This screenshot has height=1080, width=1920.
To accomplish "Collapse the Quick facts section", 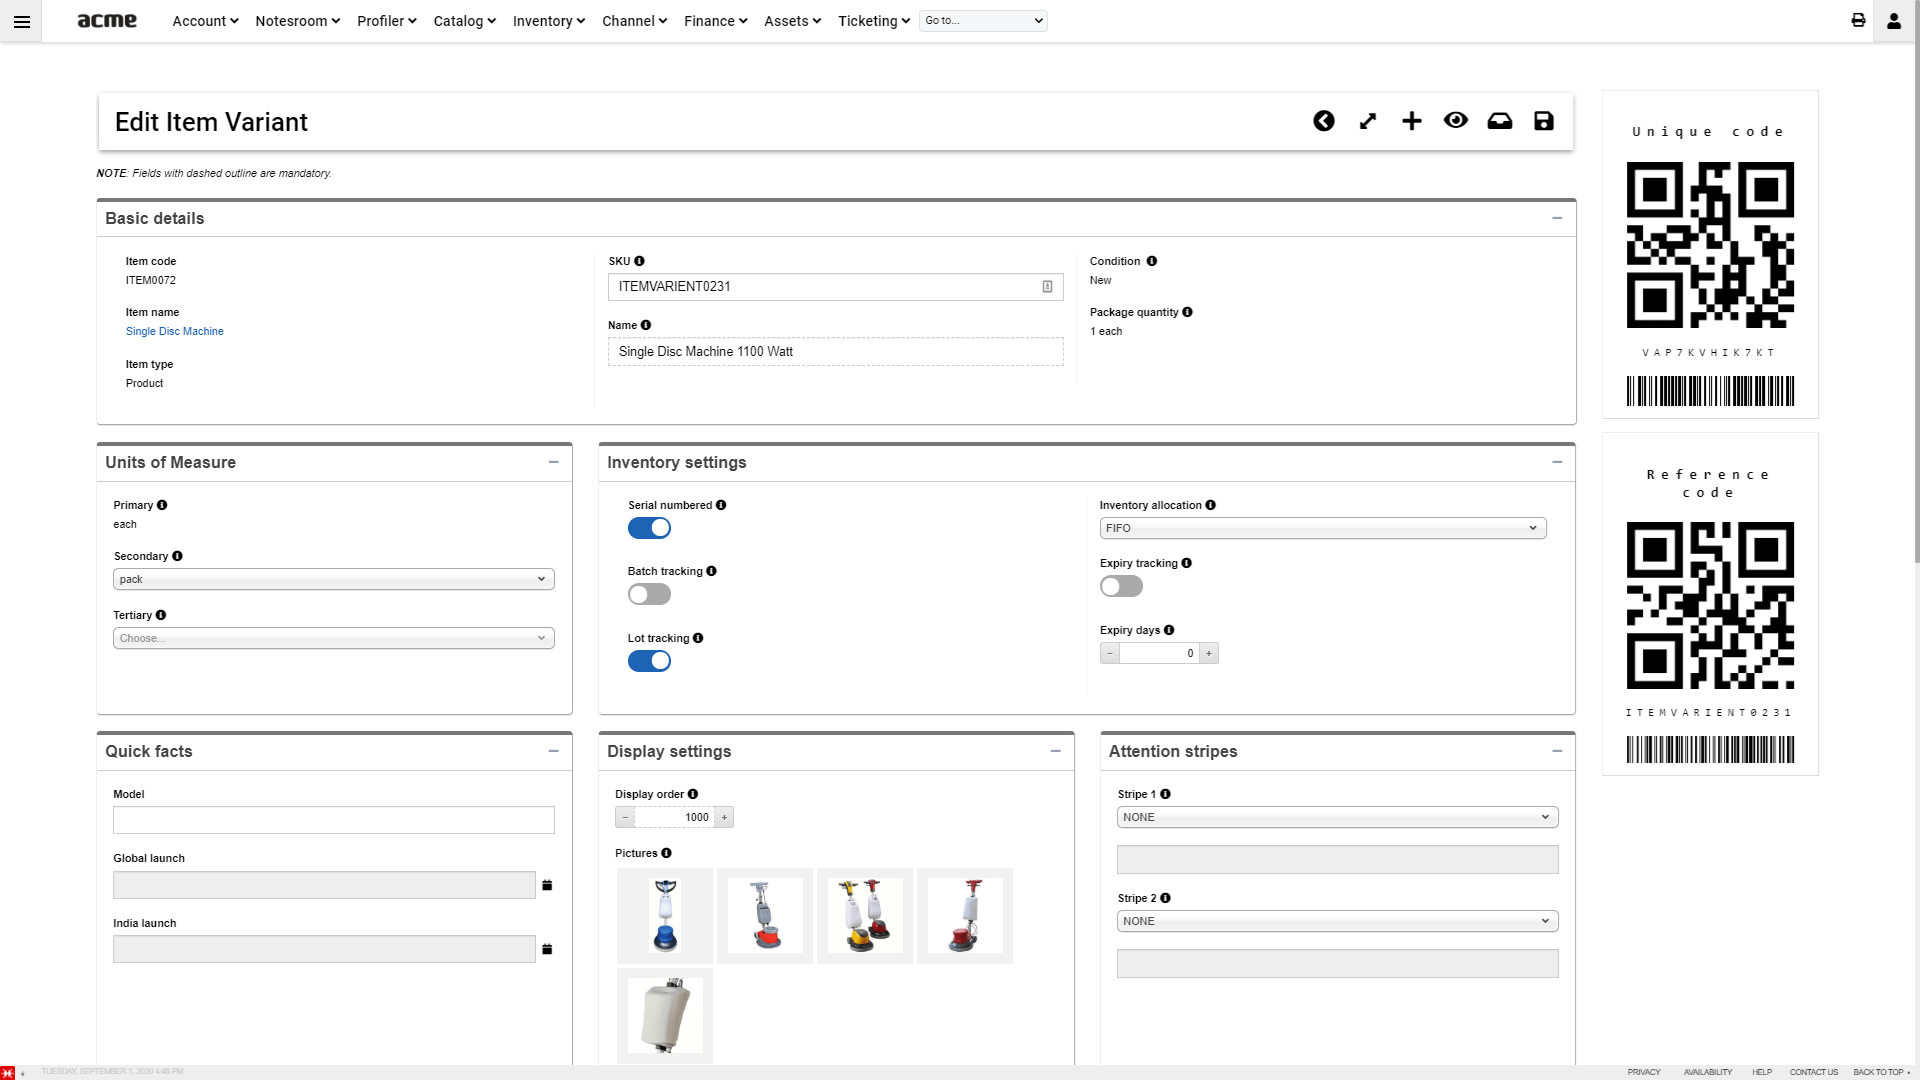I will point(553,751).
